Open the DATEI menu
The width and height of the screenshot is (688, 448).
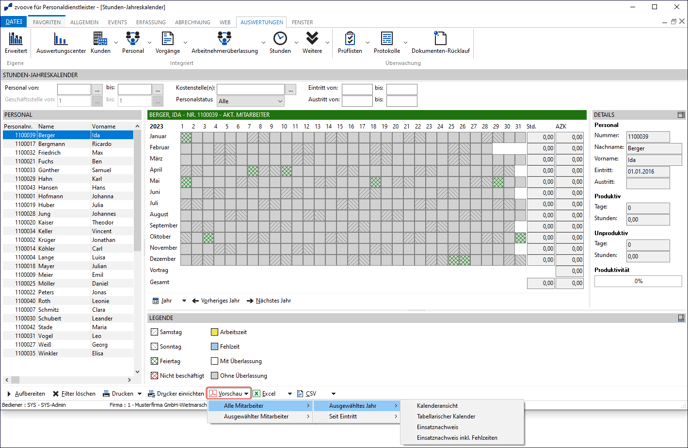coord(14,22)
